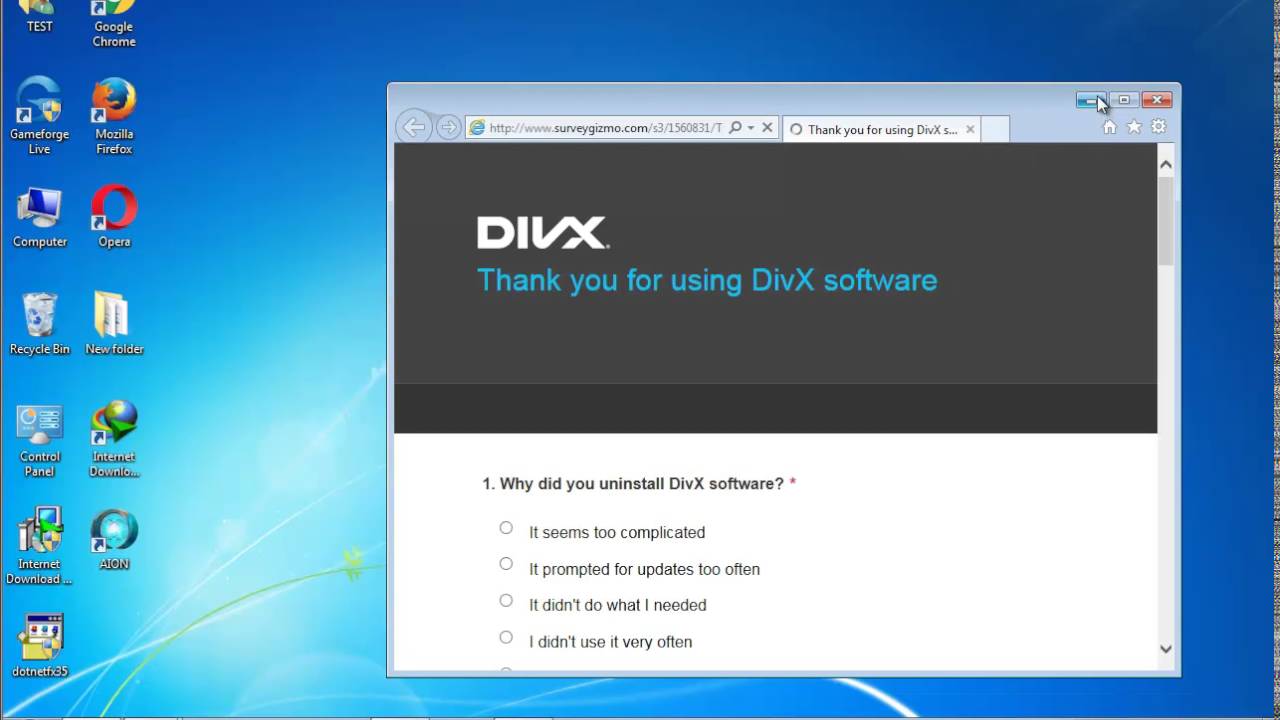Click the 'Why did you uninstall DivX software?' question

click(639, 484)
